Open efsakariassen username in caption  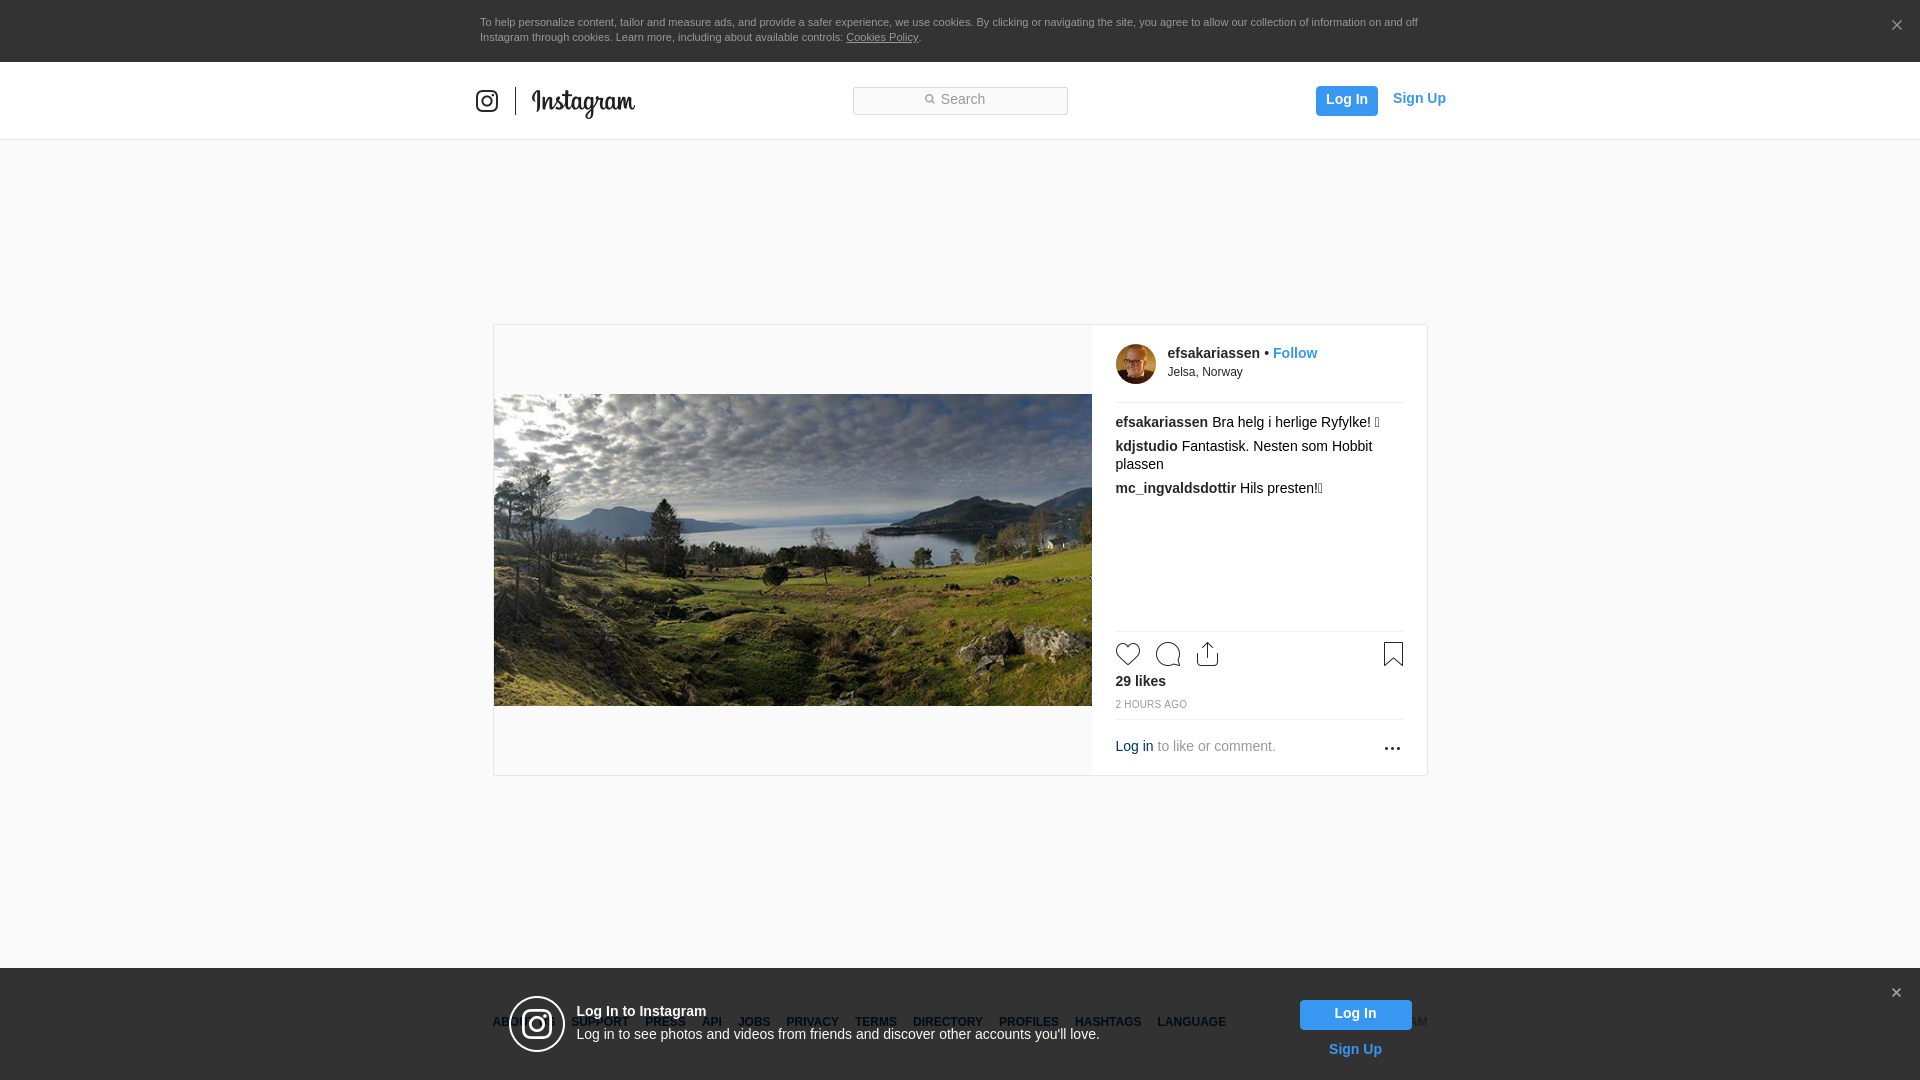pyautogui.click(x=1161, y=422)
